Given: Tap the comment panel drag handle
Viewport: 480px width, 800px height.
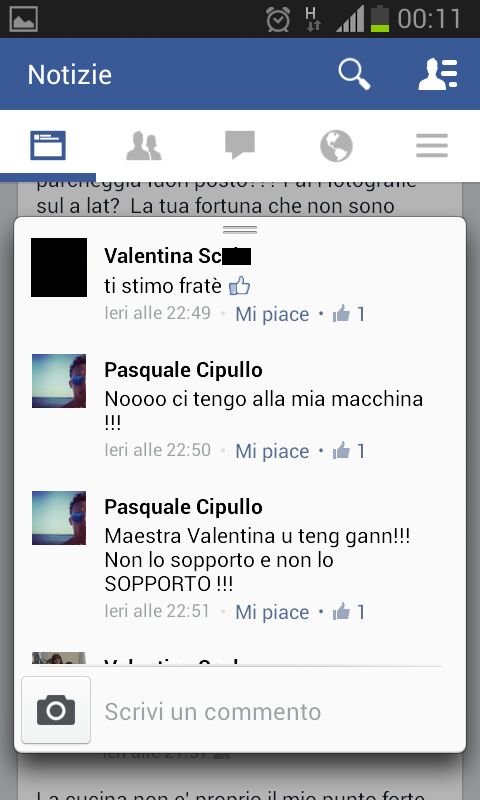Looking at the screenshot, I should tap(240, 230).
